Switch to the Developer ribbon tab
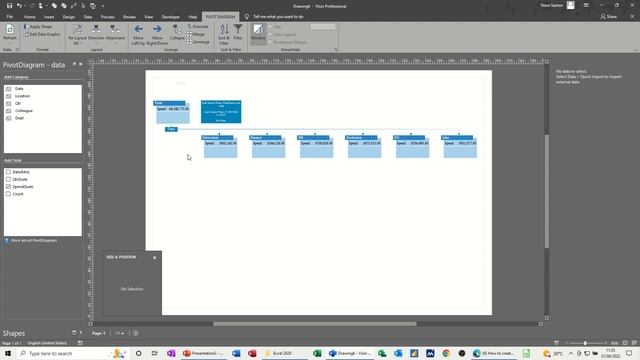The width and height of the screenshot is (640, 360). 171,17
